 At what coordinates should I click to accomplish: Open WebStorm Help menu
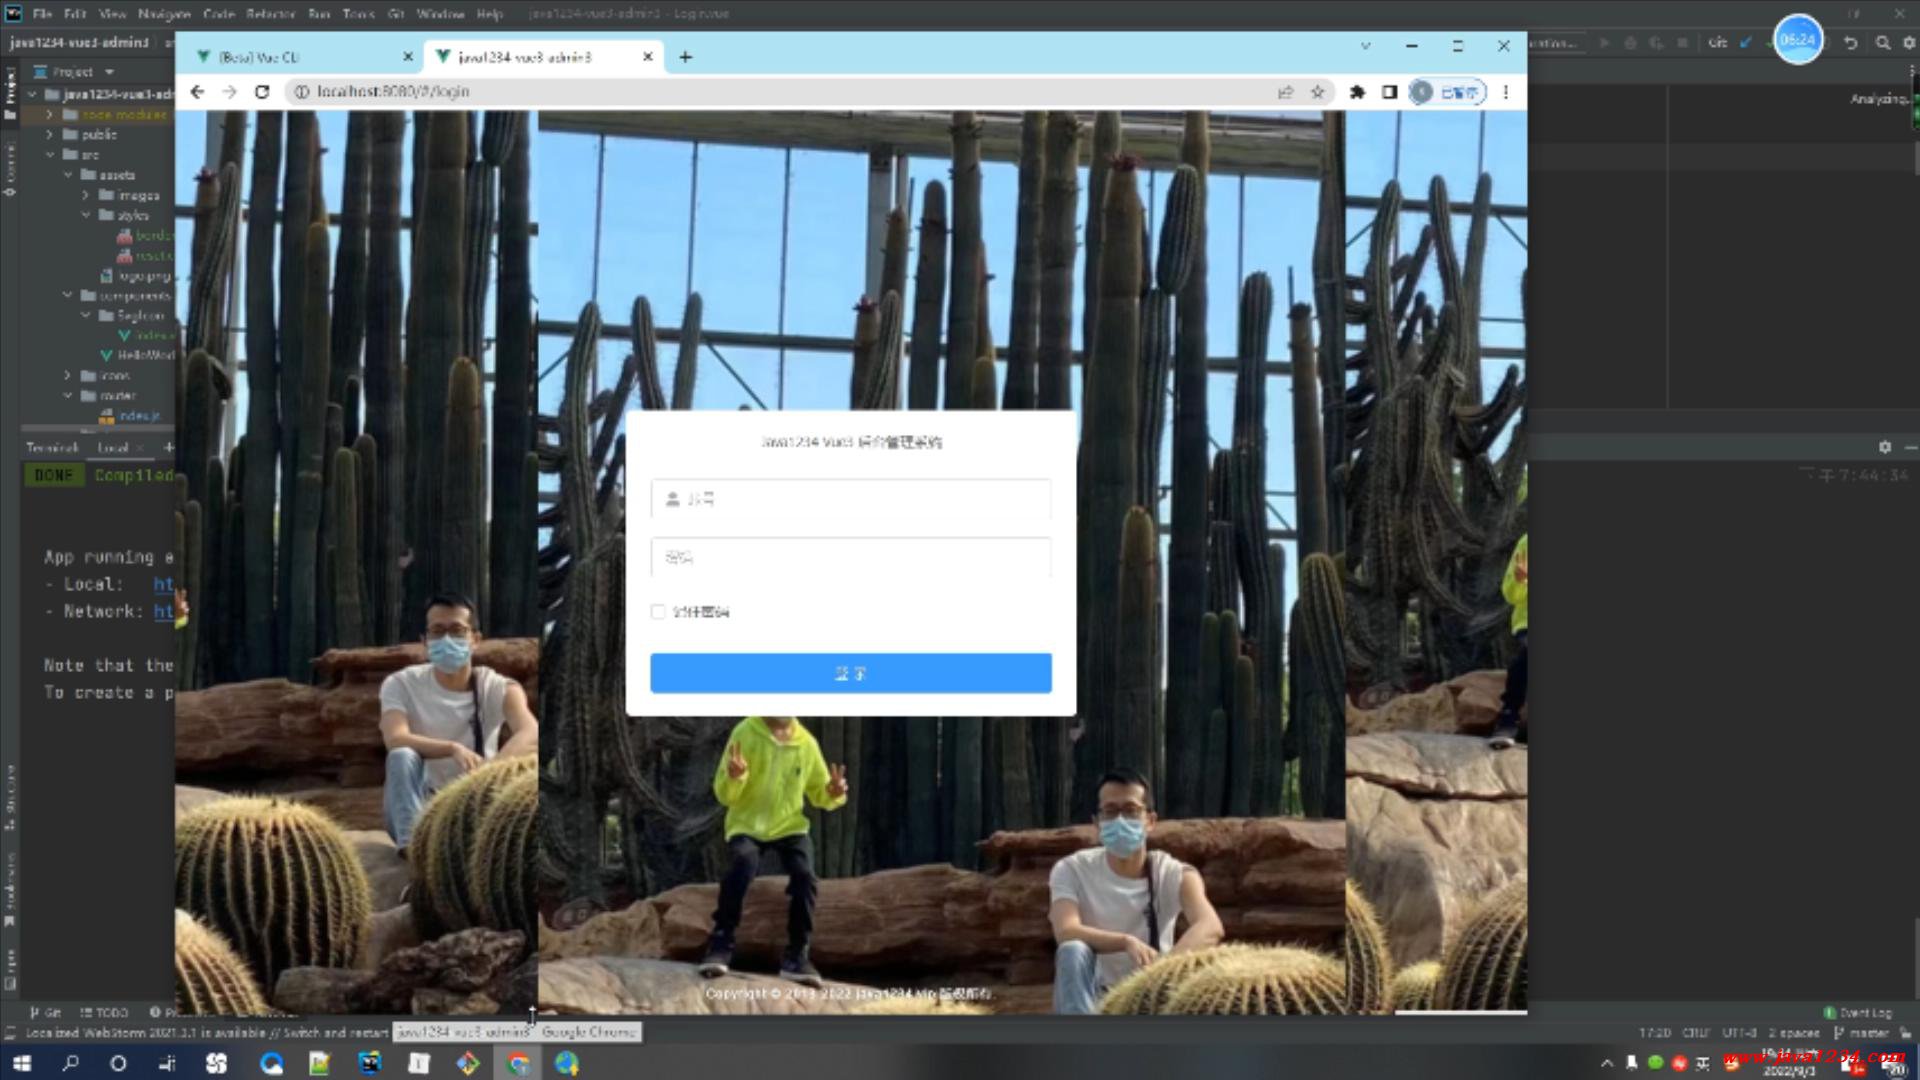coord(489,14)
